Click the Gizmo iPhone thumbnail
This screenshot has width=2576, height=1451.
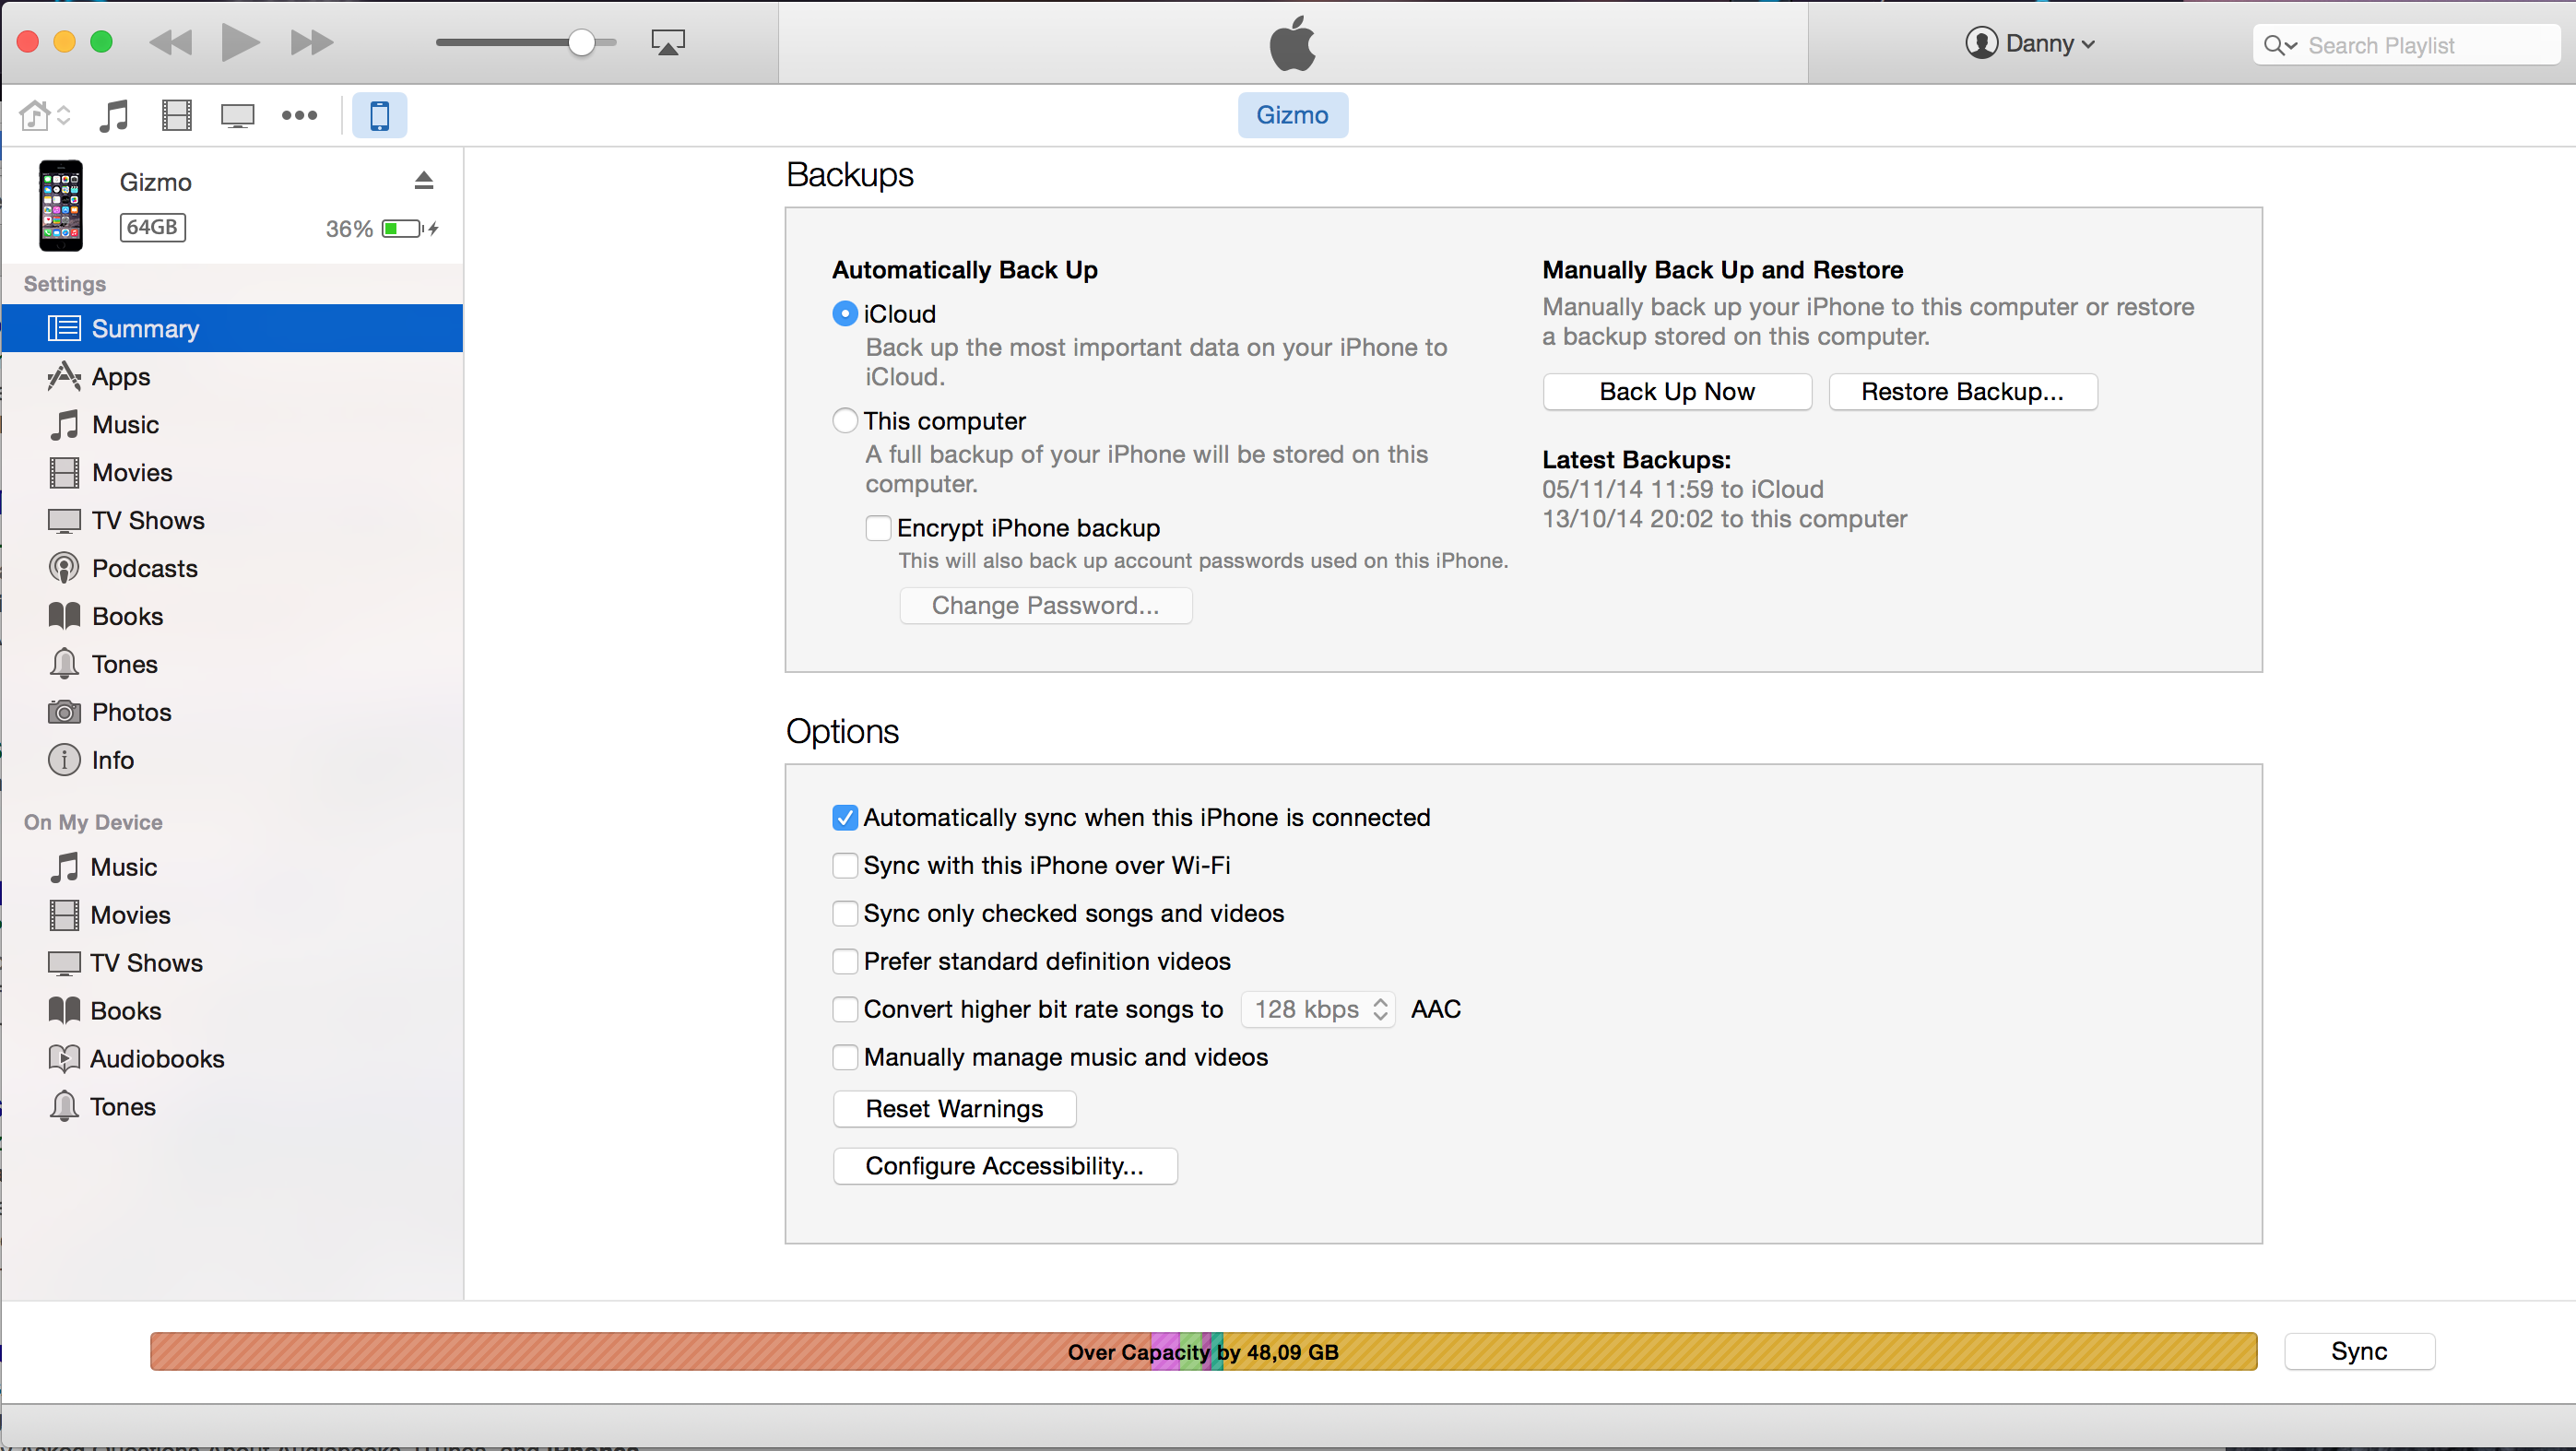(x=61, y=205)
